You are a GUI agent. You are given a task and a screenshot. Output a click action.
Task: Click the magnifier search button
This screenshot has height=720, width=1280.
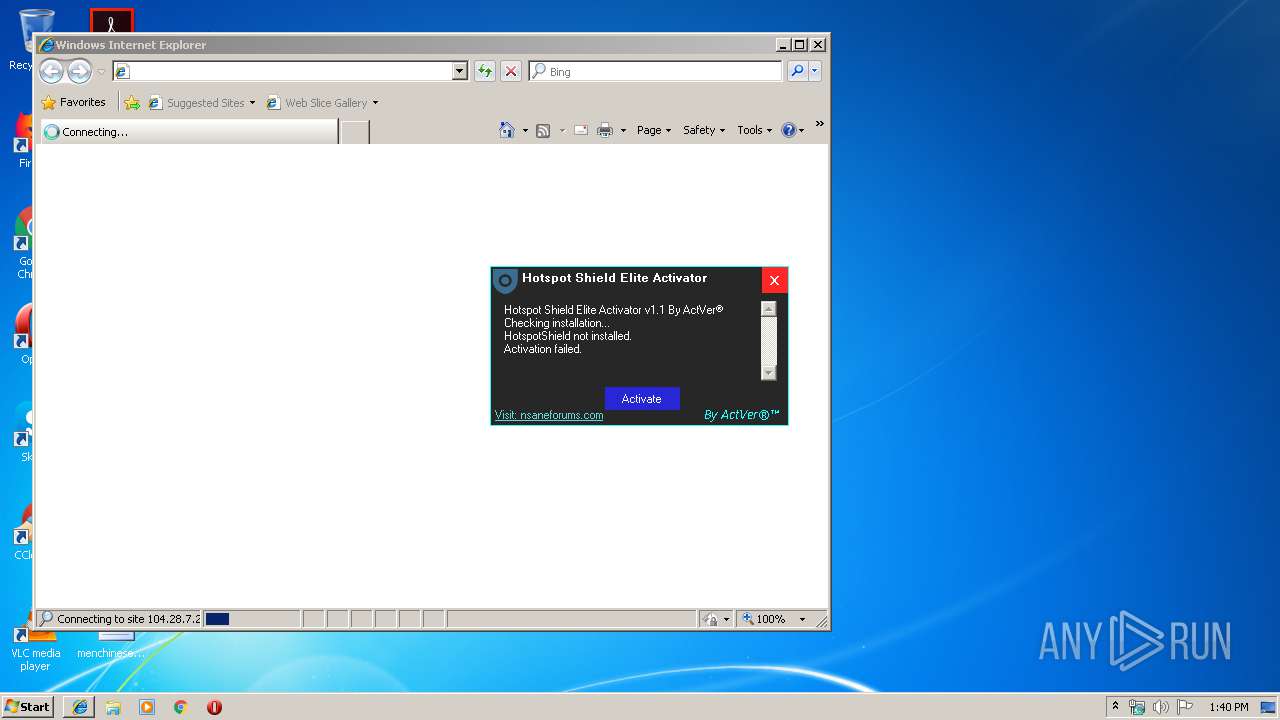(797, 71)
